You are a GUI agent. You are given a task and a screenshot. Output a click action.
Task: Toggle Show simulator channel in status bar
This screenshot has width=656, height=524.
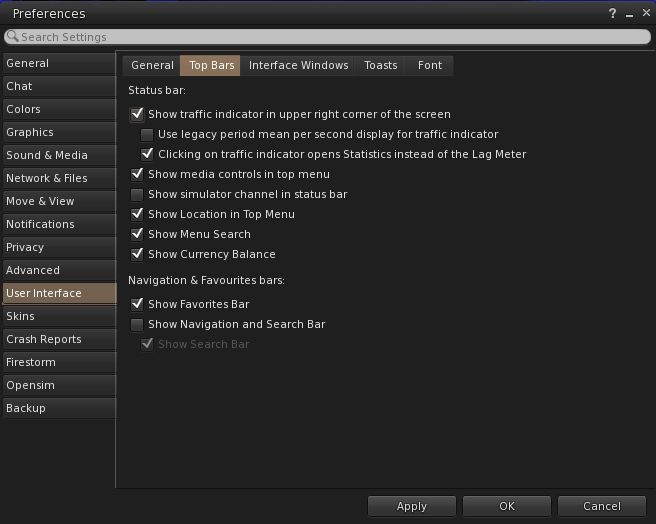138,195
